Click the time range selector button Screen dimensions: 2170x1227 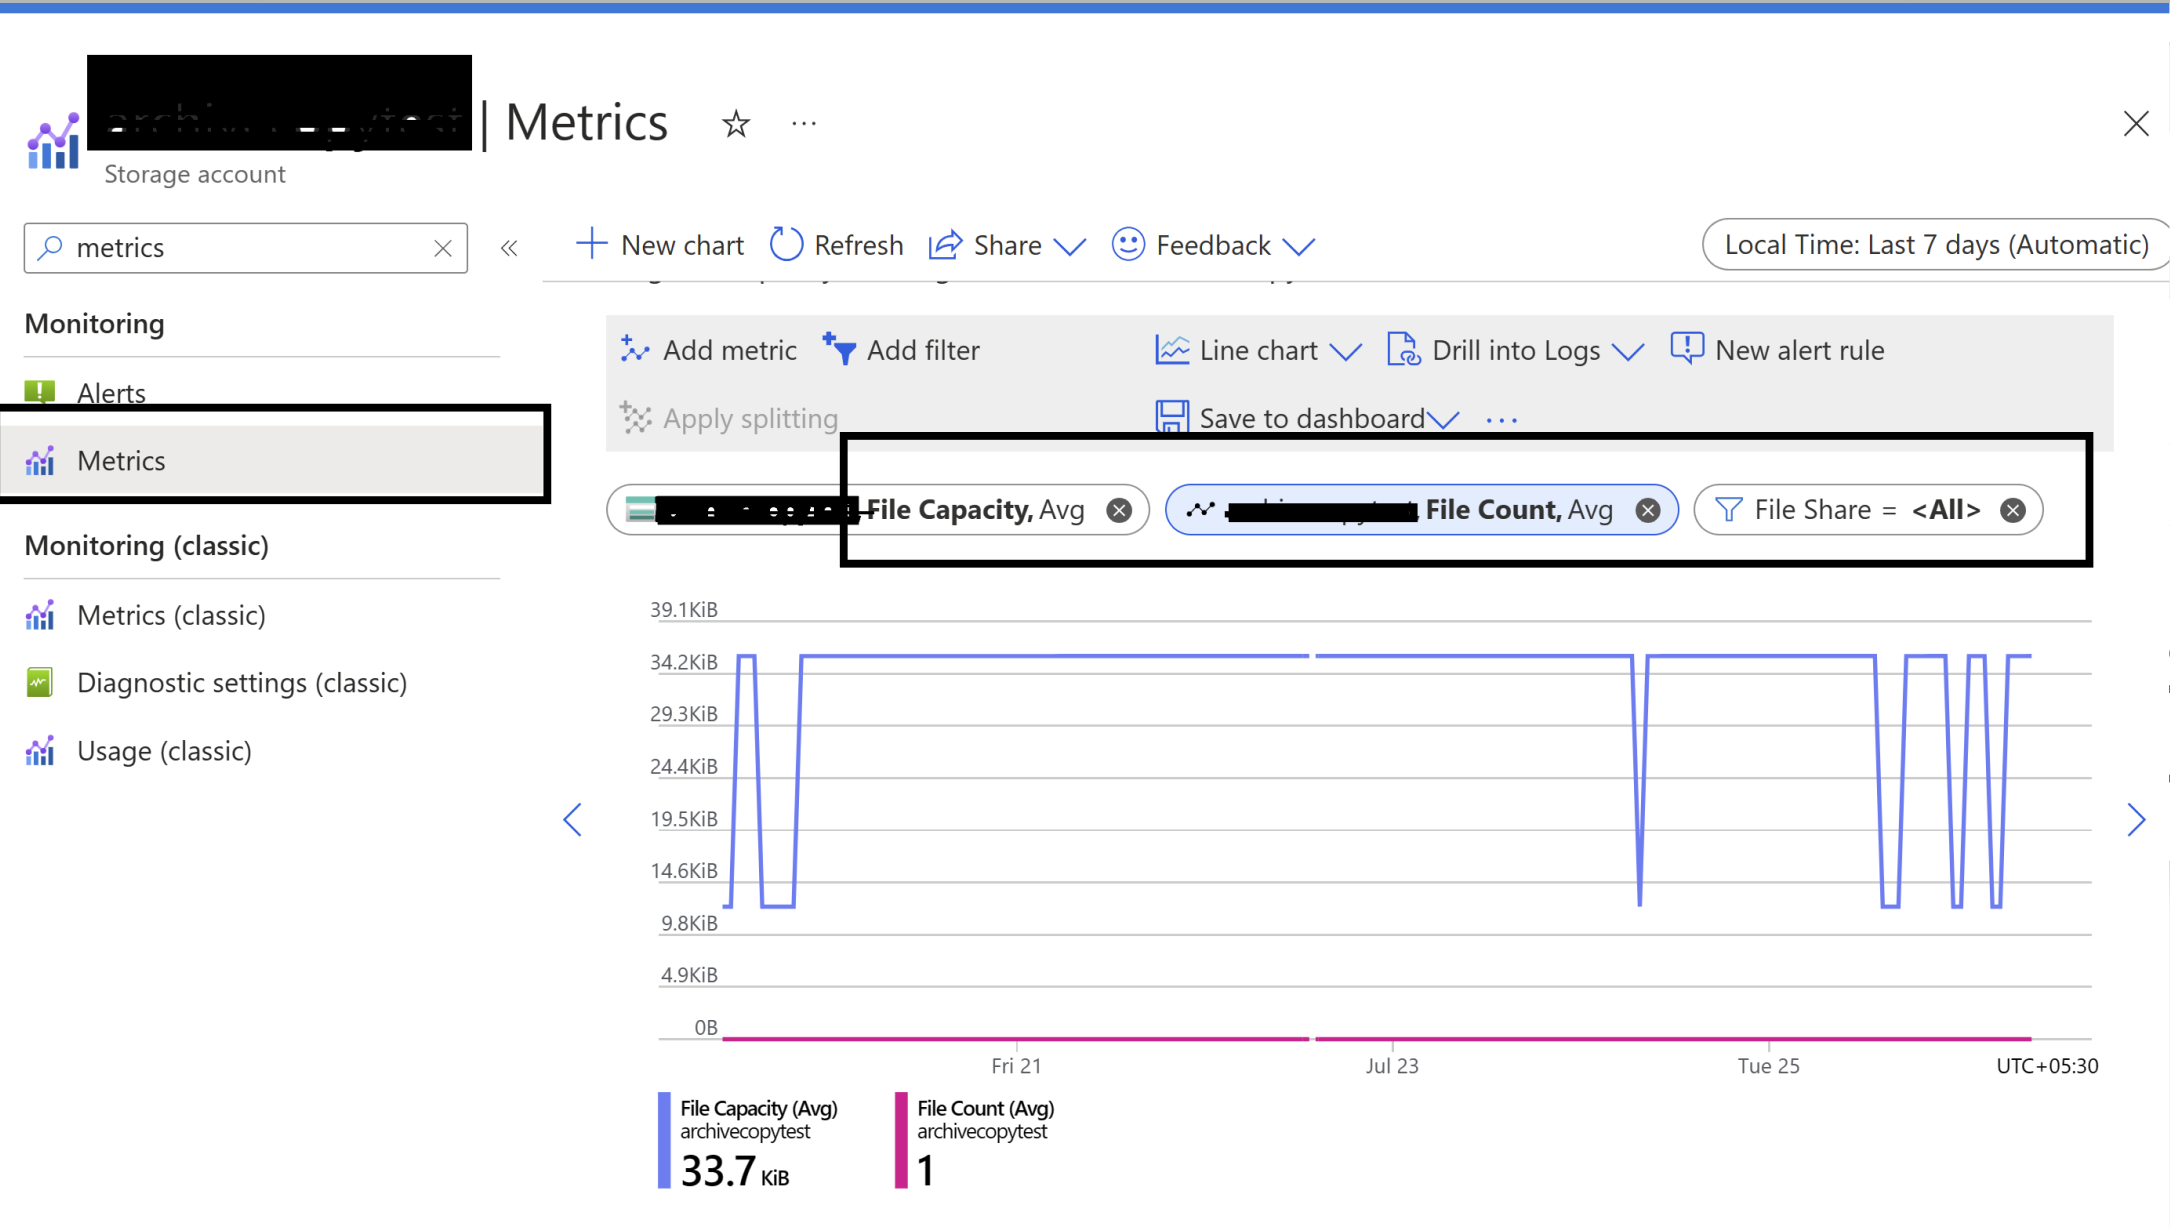point(1935,245)
